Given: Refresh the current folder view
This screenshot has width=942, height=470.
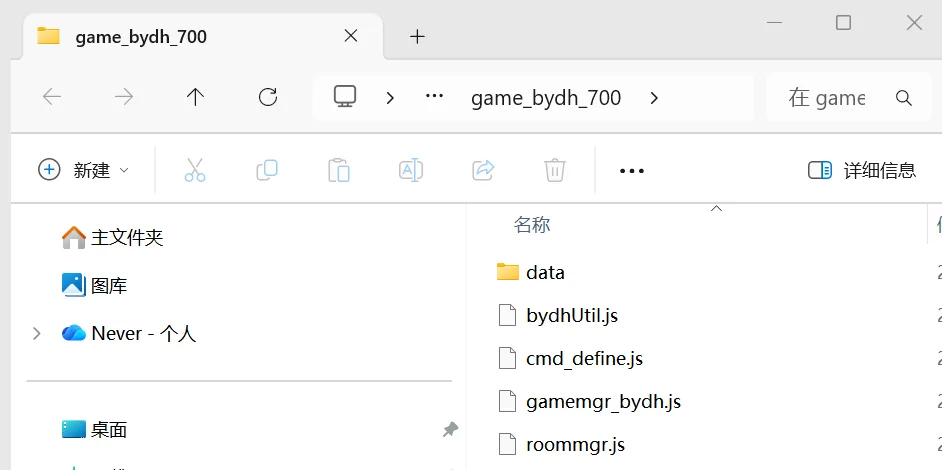Looking at the screenshot, I should 267,97.
